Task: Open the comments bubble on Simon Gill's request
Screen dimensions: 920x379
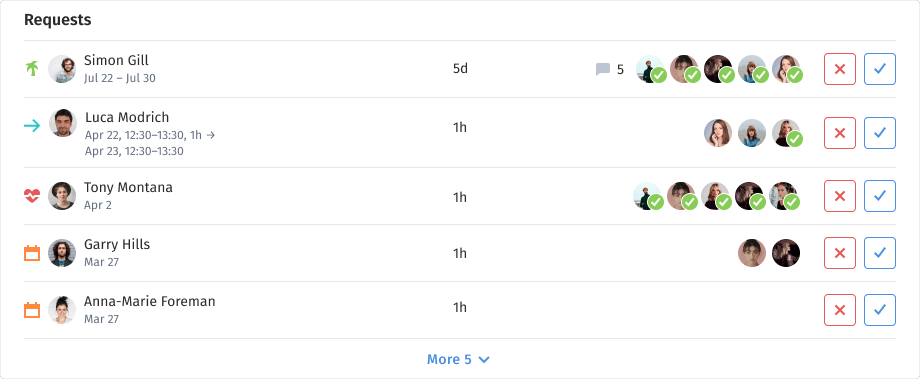Action: point(603,70)
